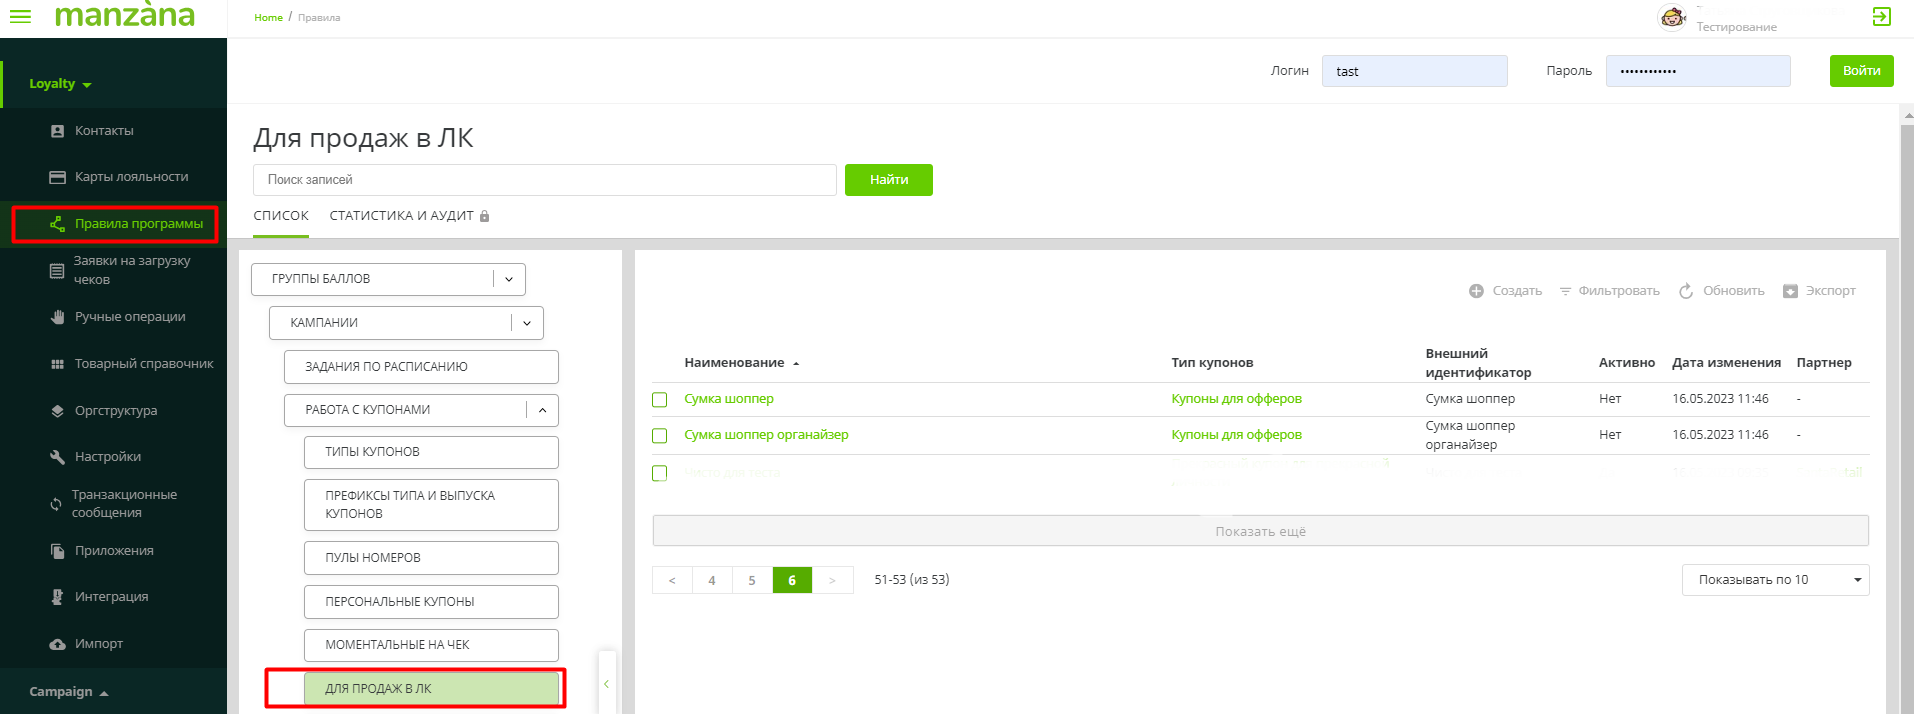The height and width of the screenshot is (714, 1914).
Task: Open the Показывать по 10 dropdown
Action: 1775,580
